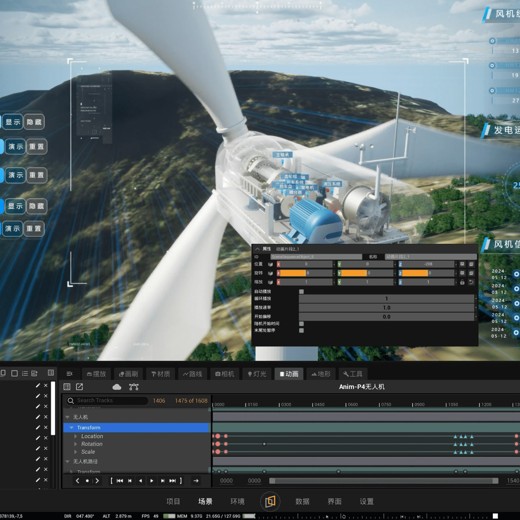Image resolution: width=520 pixels, height=520 pixels.
Task: Click the top 重置 reset button
Action: 36,146
